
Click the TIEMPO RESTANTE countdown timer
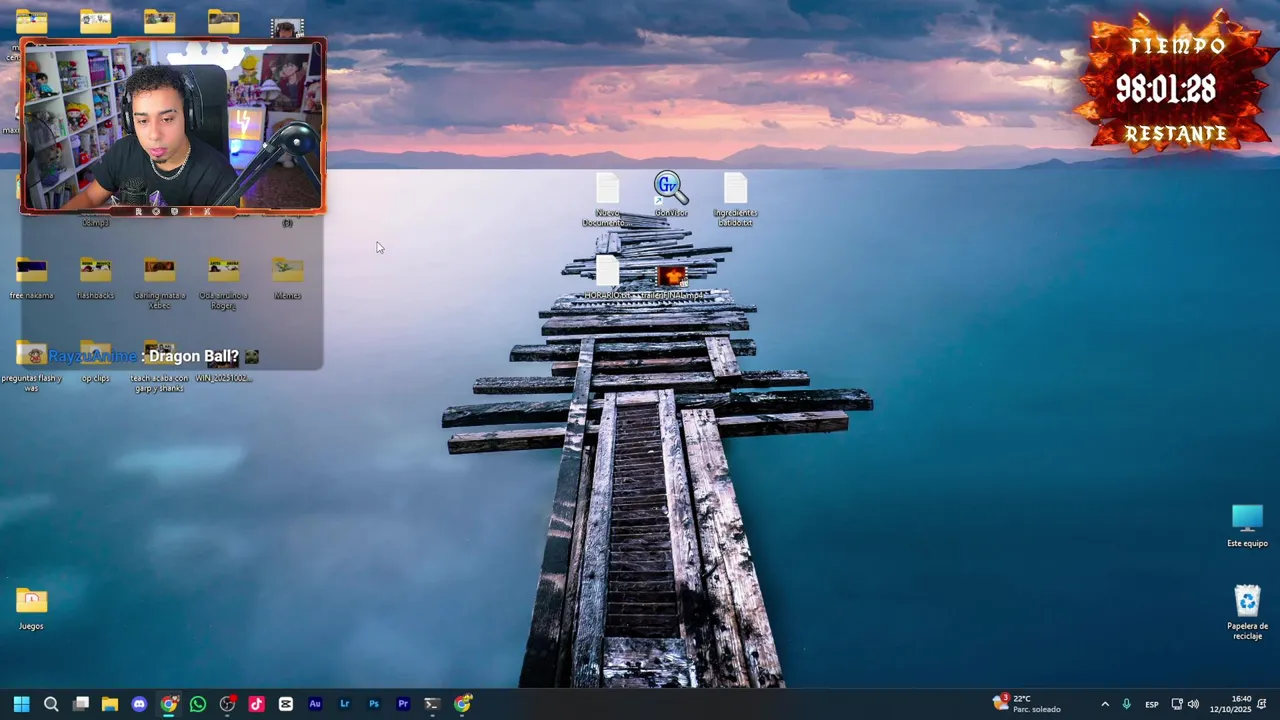(1174, 84)
